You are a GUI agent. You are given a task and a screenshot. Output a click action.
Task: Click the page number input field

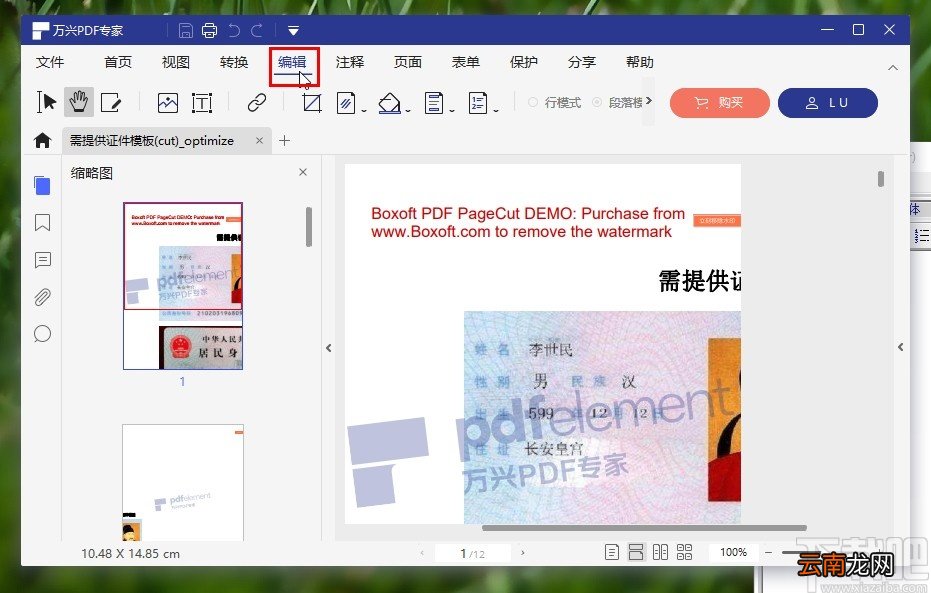tap(473, 553)
